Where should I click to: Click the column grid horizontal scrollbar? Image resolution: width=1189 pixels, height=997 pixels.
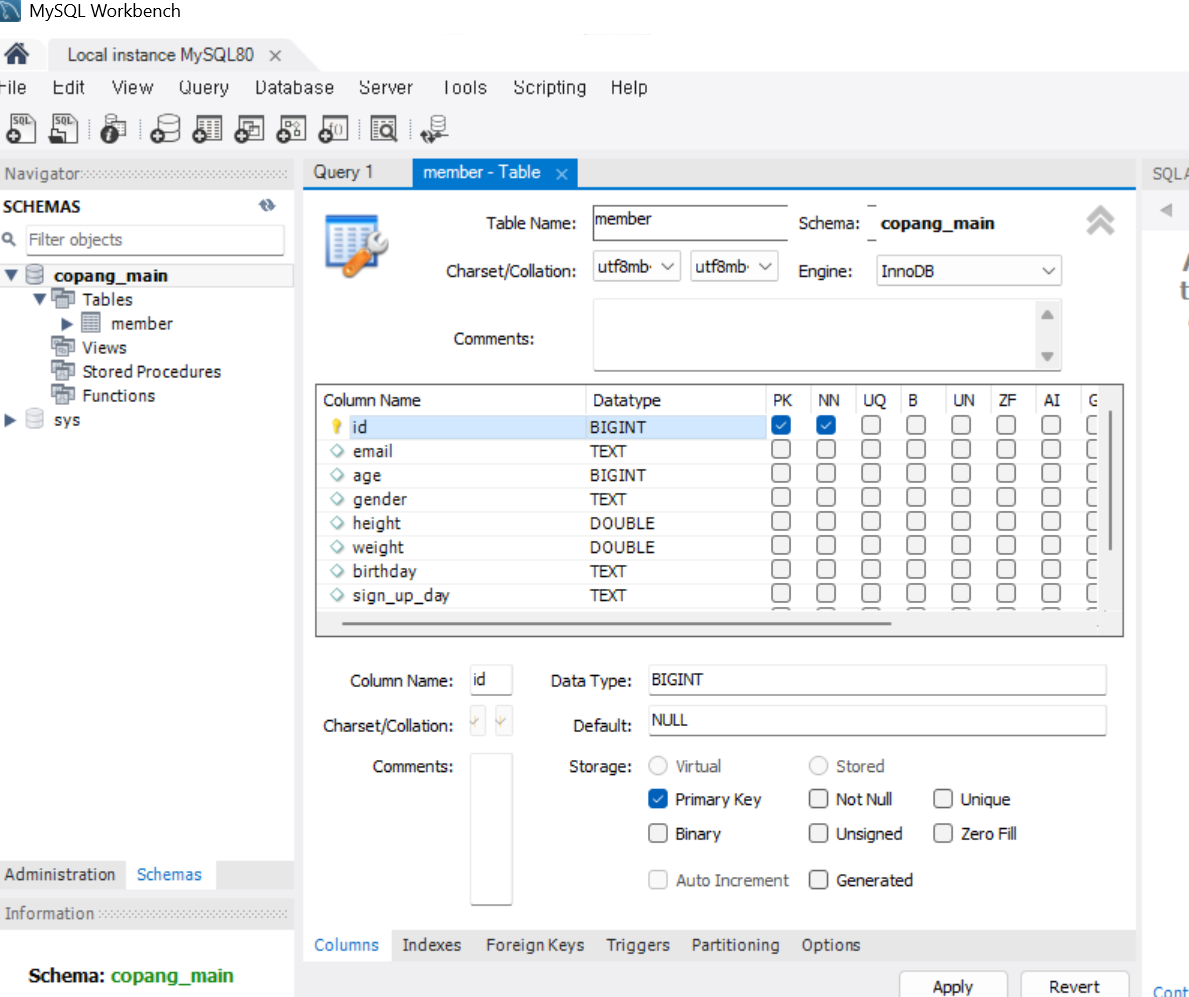pos(616,623)
